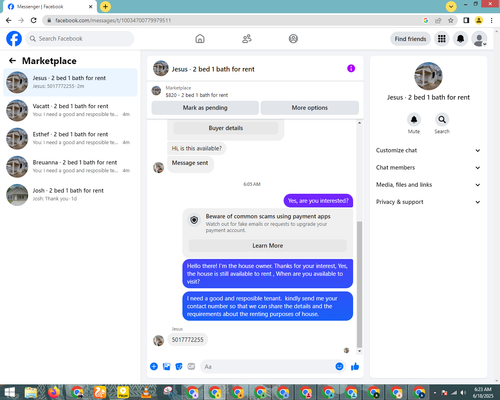Launch Firefox from taskbar

54,392
